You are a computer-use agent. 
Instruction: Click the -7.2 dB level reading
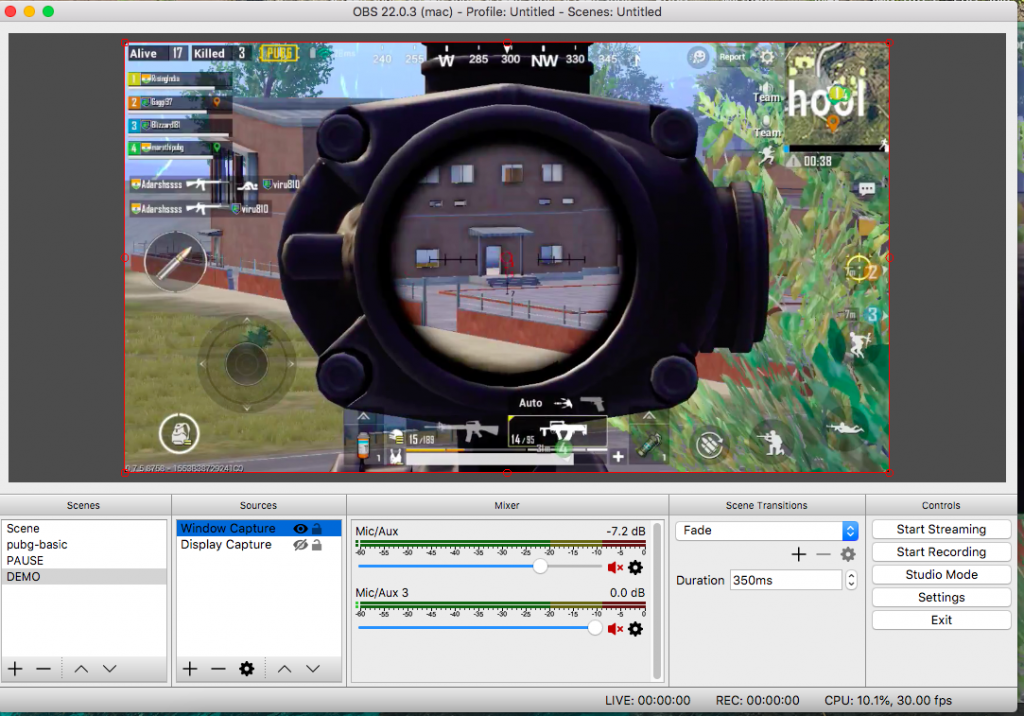pos(626,531)
